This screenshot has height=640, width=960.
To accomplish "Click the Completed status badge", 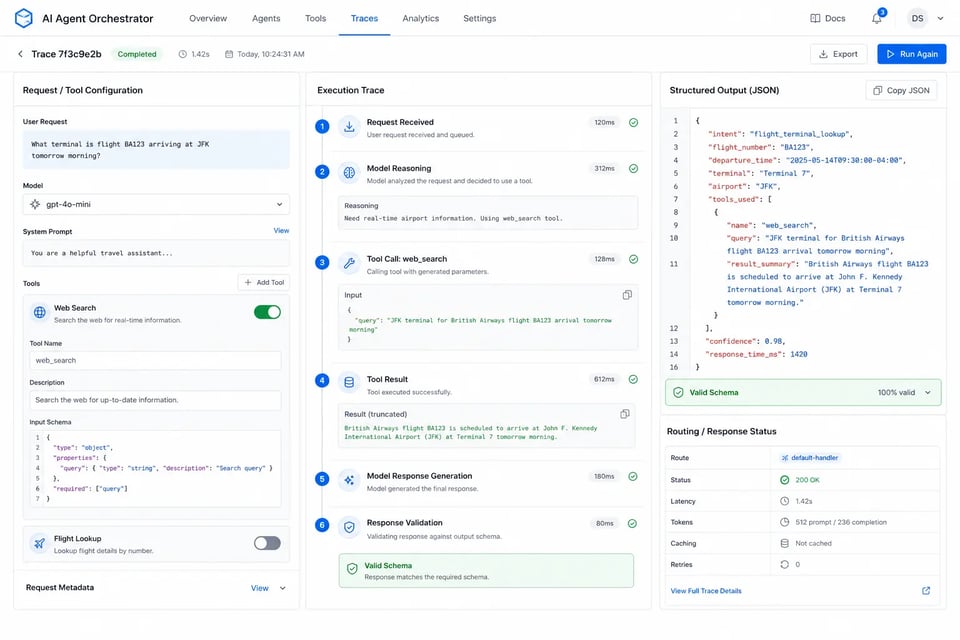I will [x=137, y=54].
